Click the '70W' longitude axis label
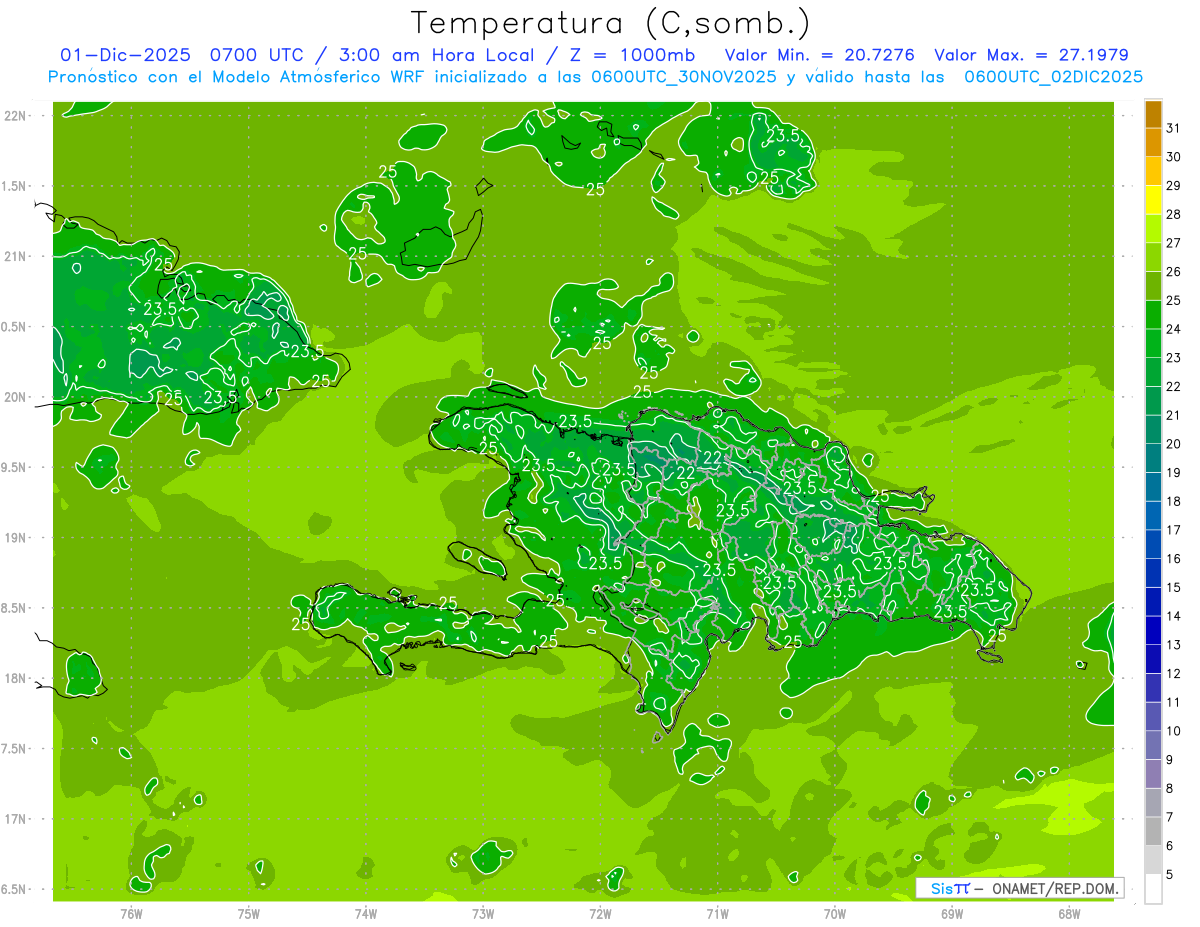This screenshot has width=1200, height=927. click(835, 914)
